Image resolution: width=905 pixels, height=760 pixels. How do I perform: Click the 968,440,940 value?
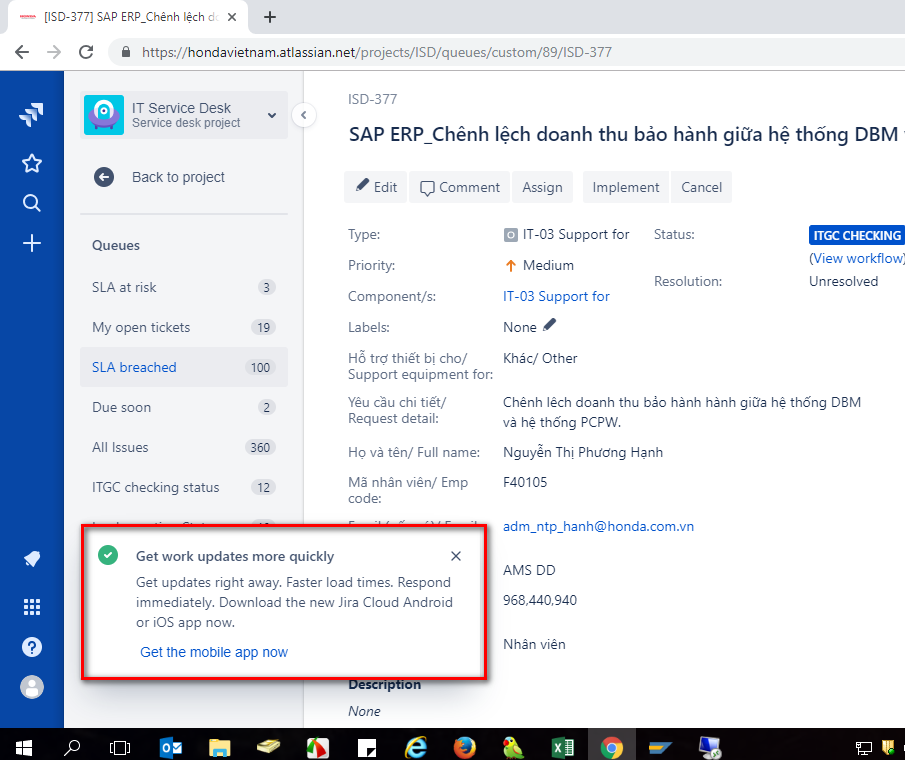tap(540, 600)
